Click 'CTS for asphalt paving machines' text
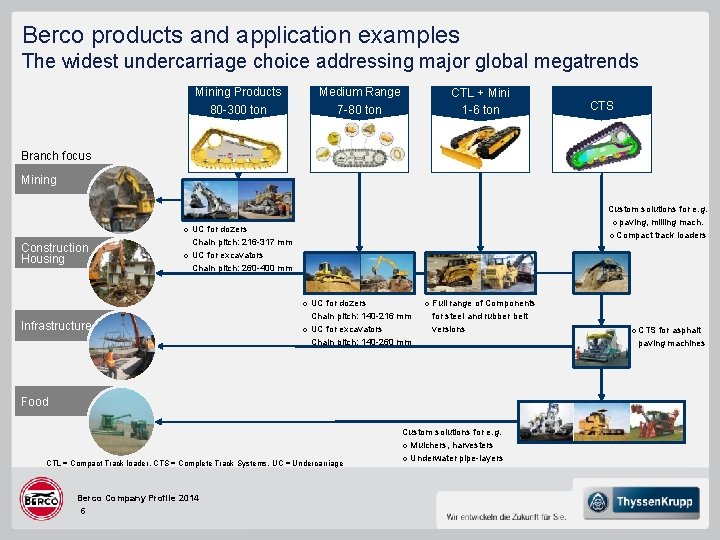 click(671, 337)
